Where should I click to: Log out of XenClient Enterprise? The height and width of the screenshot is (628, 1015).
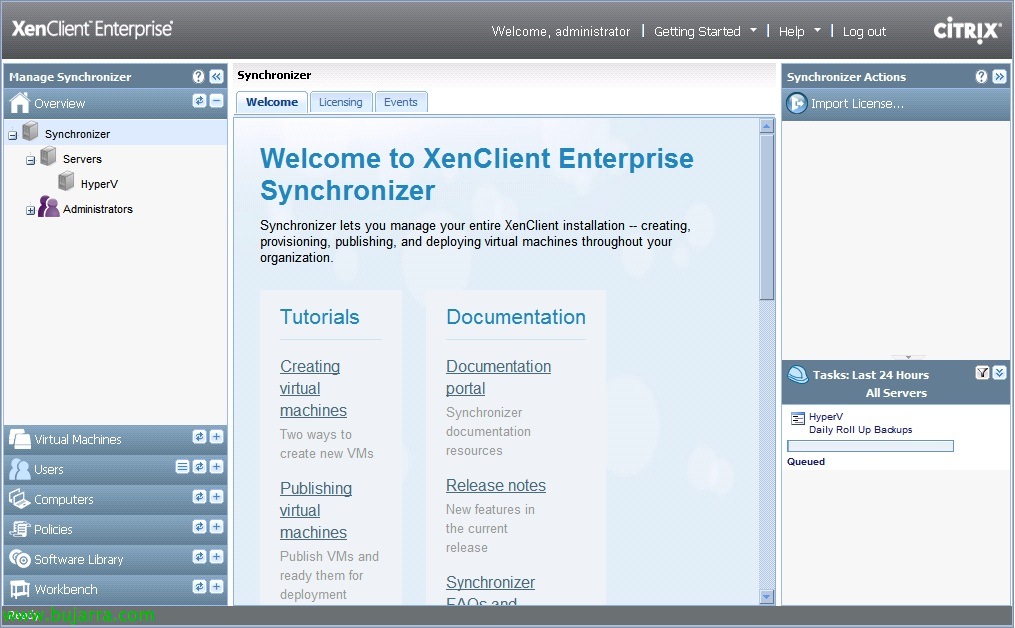click(864, 31)
